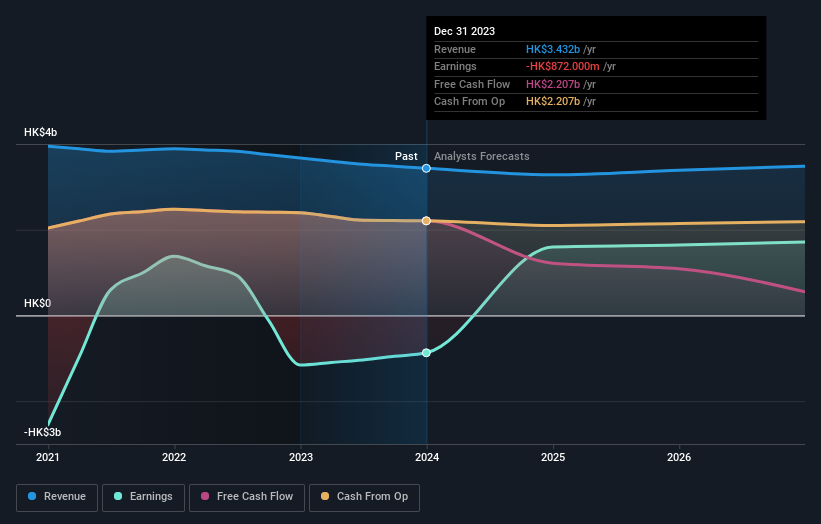The width and height of the screenshot is (821, 524).
Task: Click the 'Past' label on the chart
Action: (x=406, y=157)
